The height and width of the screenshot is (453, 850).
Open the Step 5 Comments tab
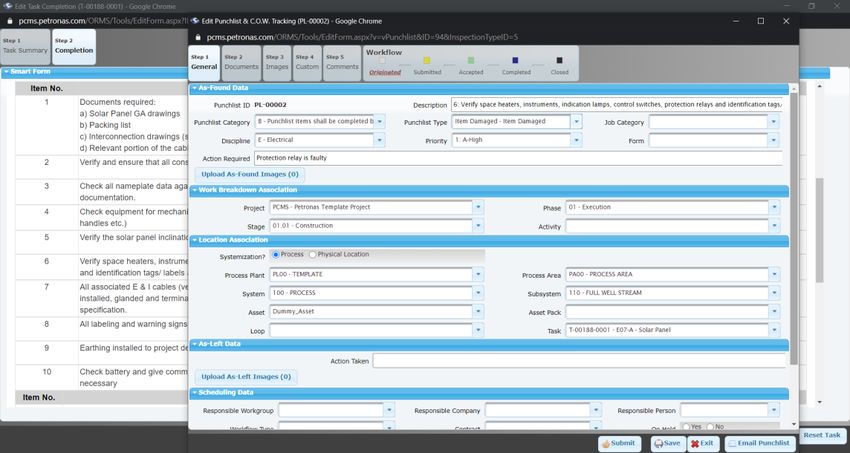click(x=342, y=63)
